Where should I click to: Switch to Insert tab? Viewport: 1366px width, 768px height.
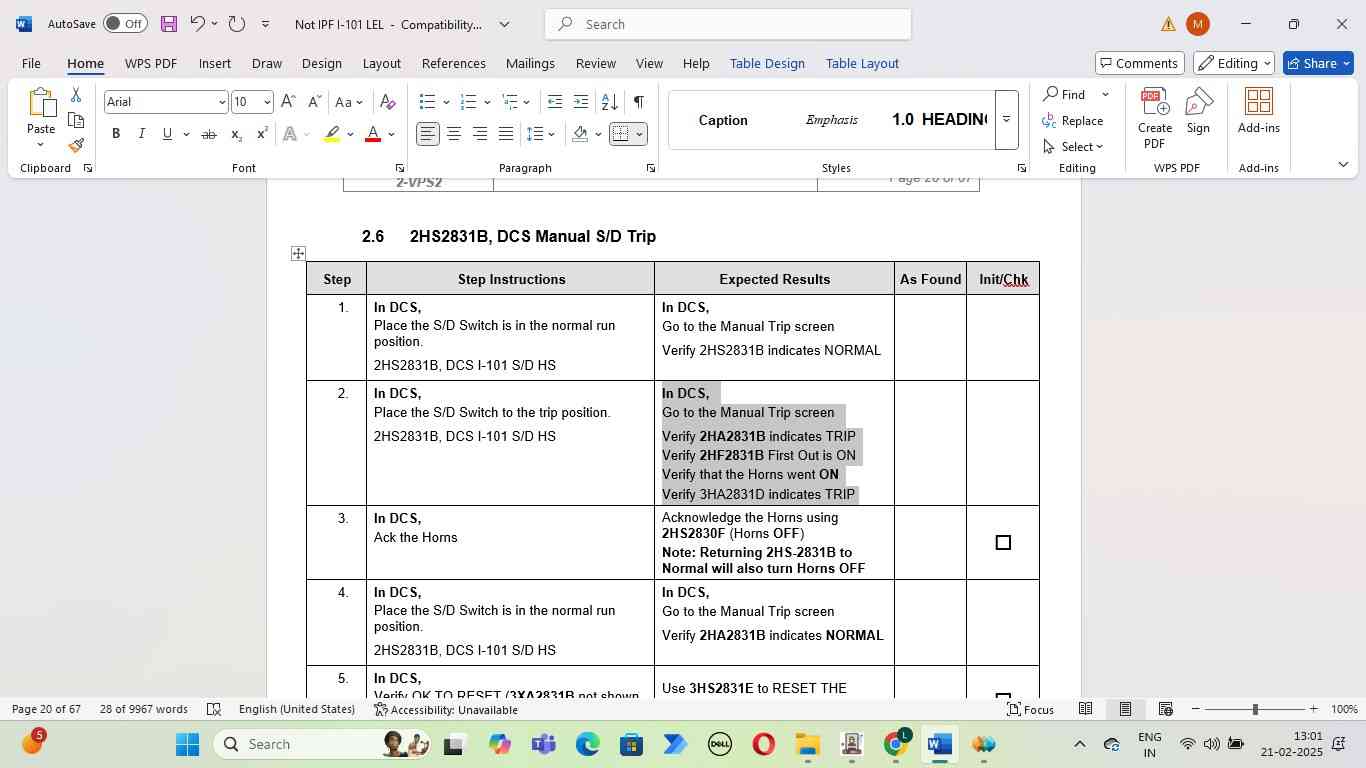tap(214, 63)
